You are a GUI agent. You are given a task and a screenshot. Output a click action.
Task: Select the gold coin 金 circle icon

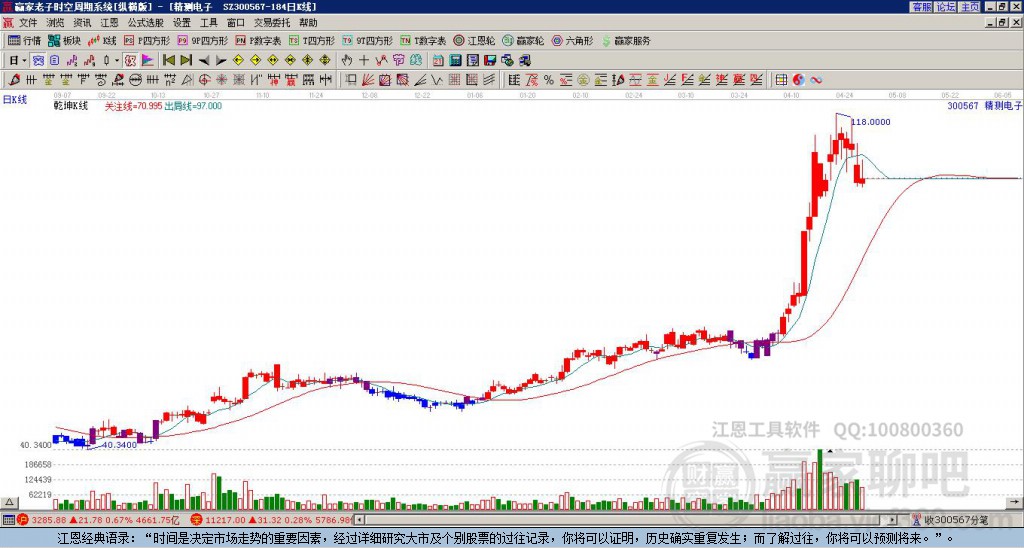pos(583,80)
